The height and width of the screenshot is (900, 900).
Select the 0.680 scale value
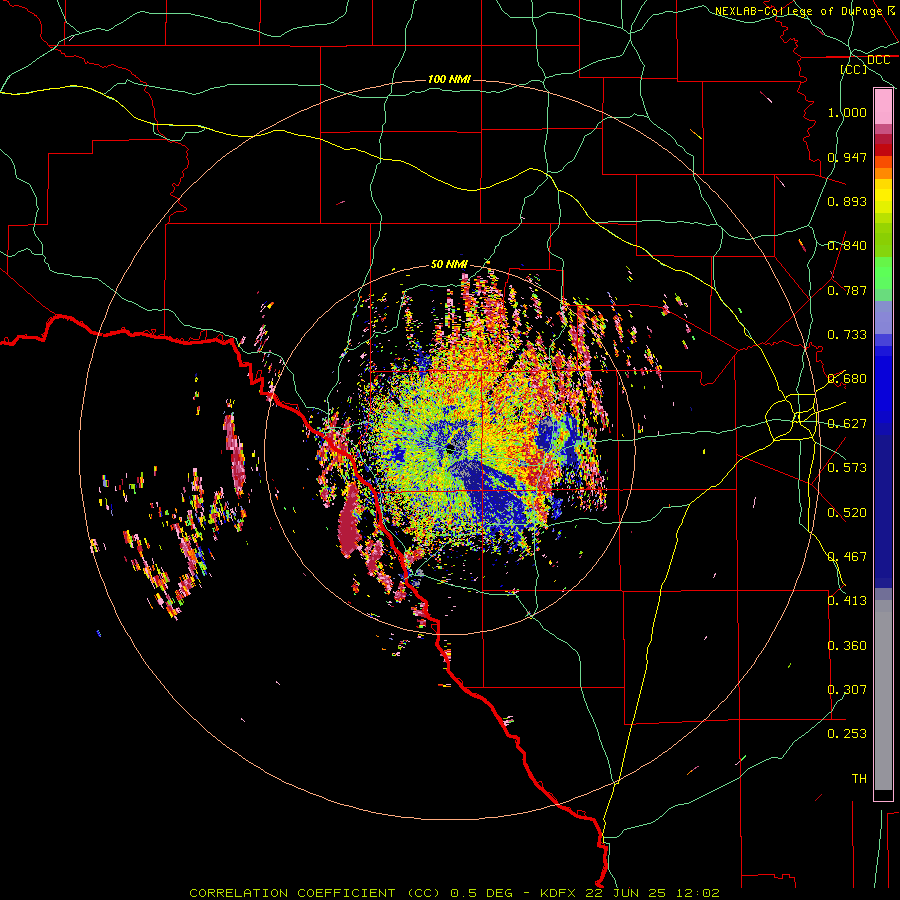(x=847, y=379)
